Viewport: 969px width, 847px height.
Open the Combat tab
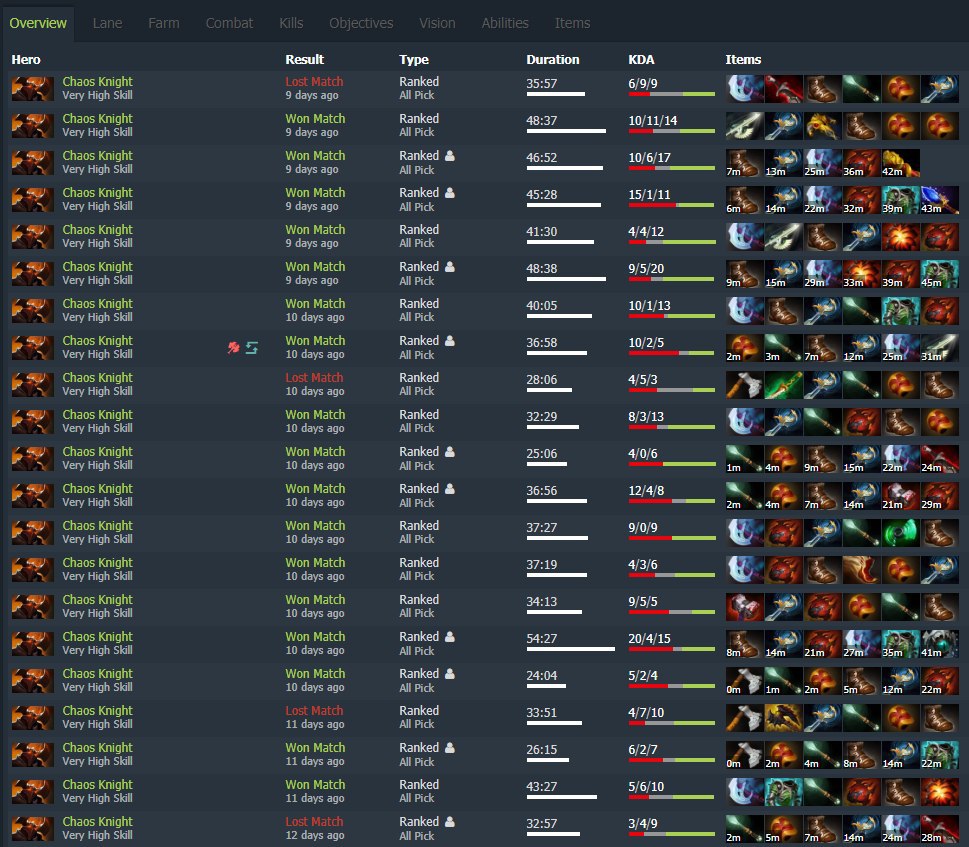click(x=229, y=23)
